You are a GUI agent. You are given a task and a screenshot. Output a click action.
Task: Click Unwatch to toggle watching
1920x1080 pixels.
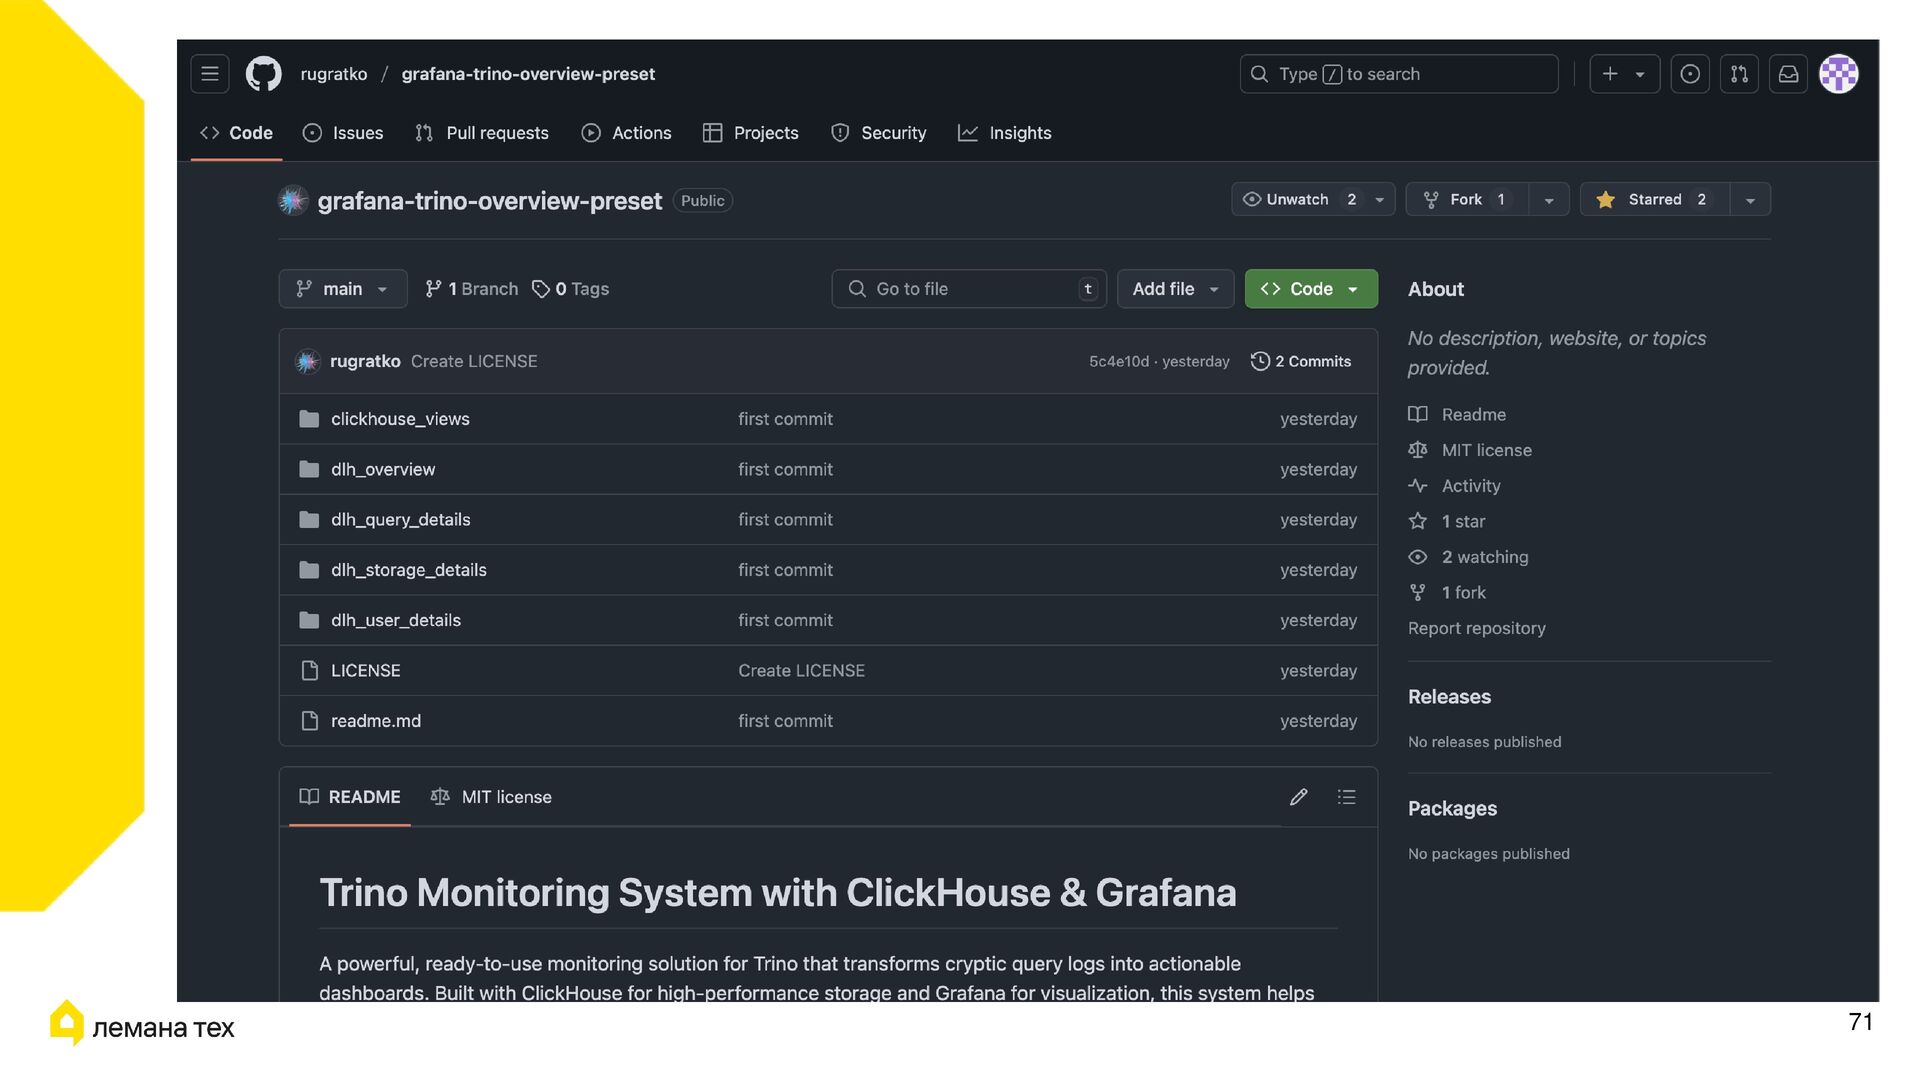tap(1298, 199)
